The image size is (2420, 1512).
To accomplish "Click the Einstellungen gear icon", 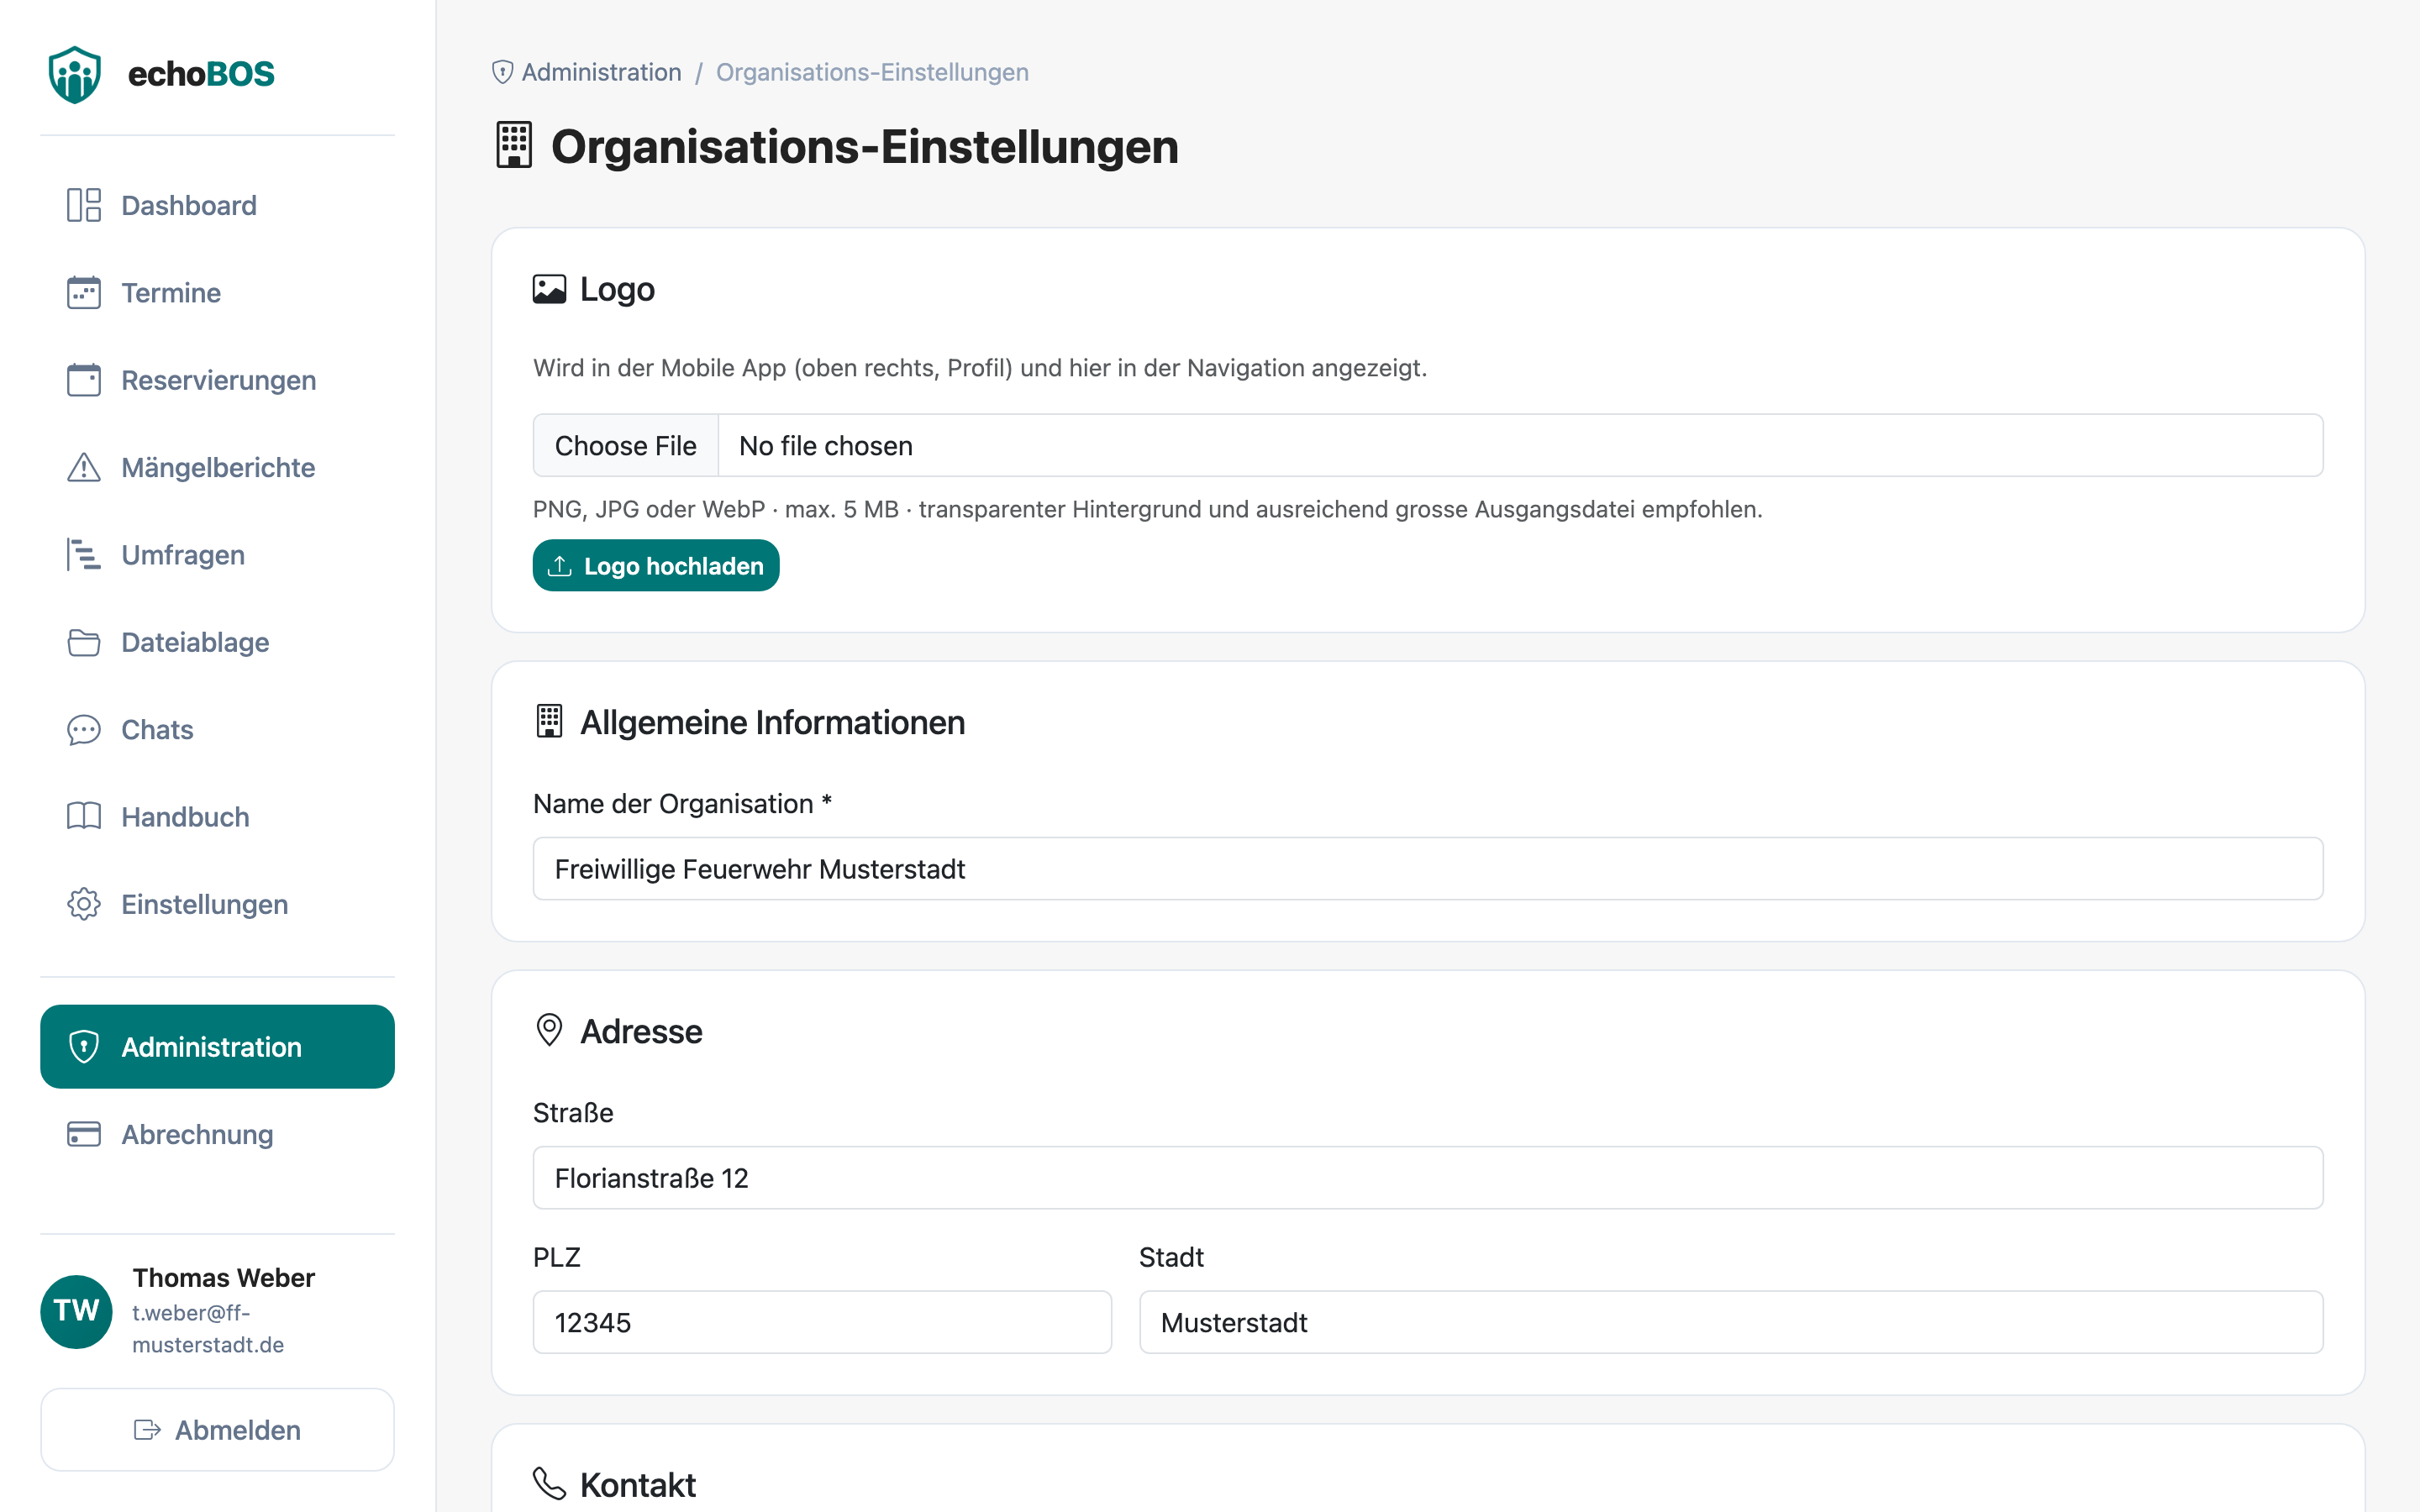I will 84,904.
